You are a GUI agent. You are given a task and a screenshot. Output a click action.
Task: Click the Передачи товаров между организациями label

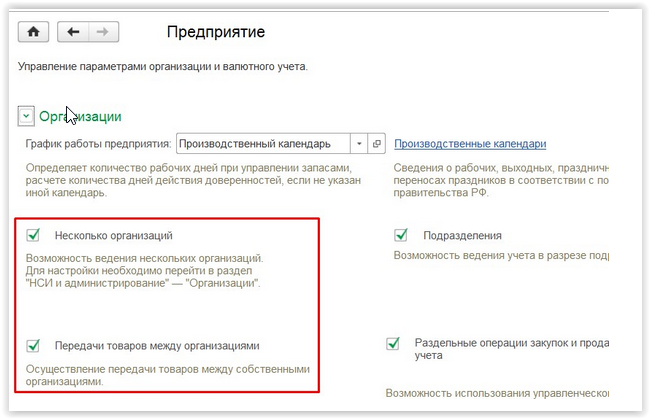(157, 346)
